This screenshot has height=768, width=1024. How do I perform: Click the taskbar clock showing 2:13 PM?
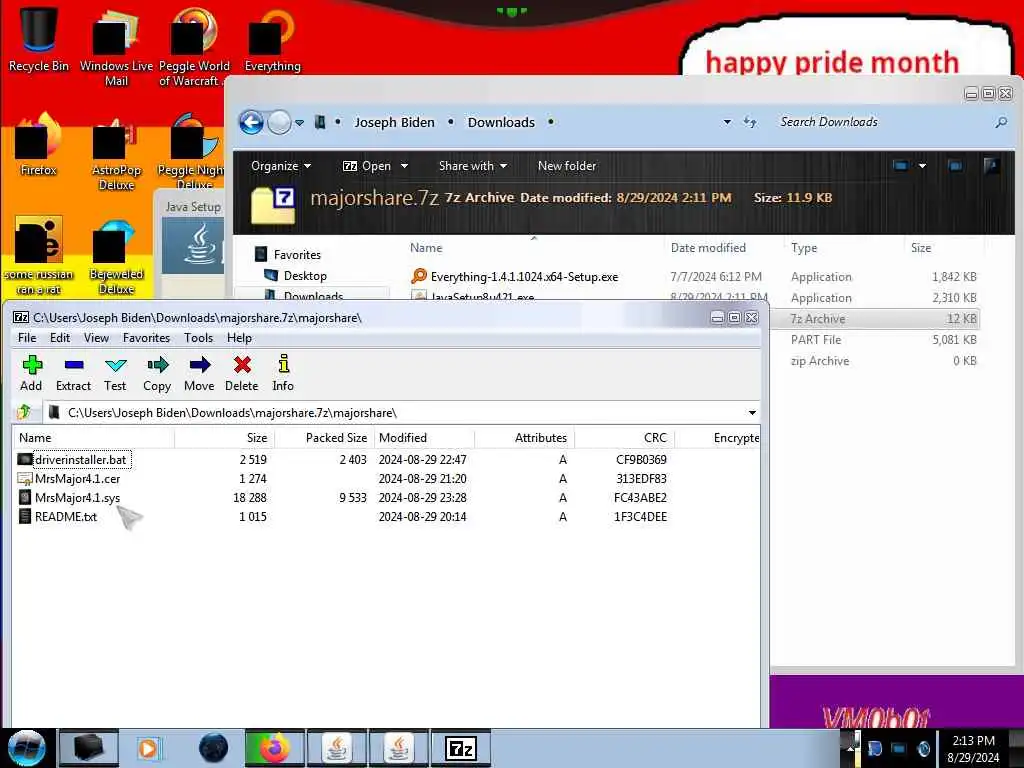(973, 748)
